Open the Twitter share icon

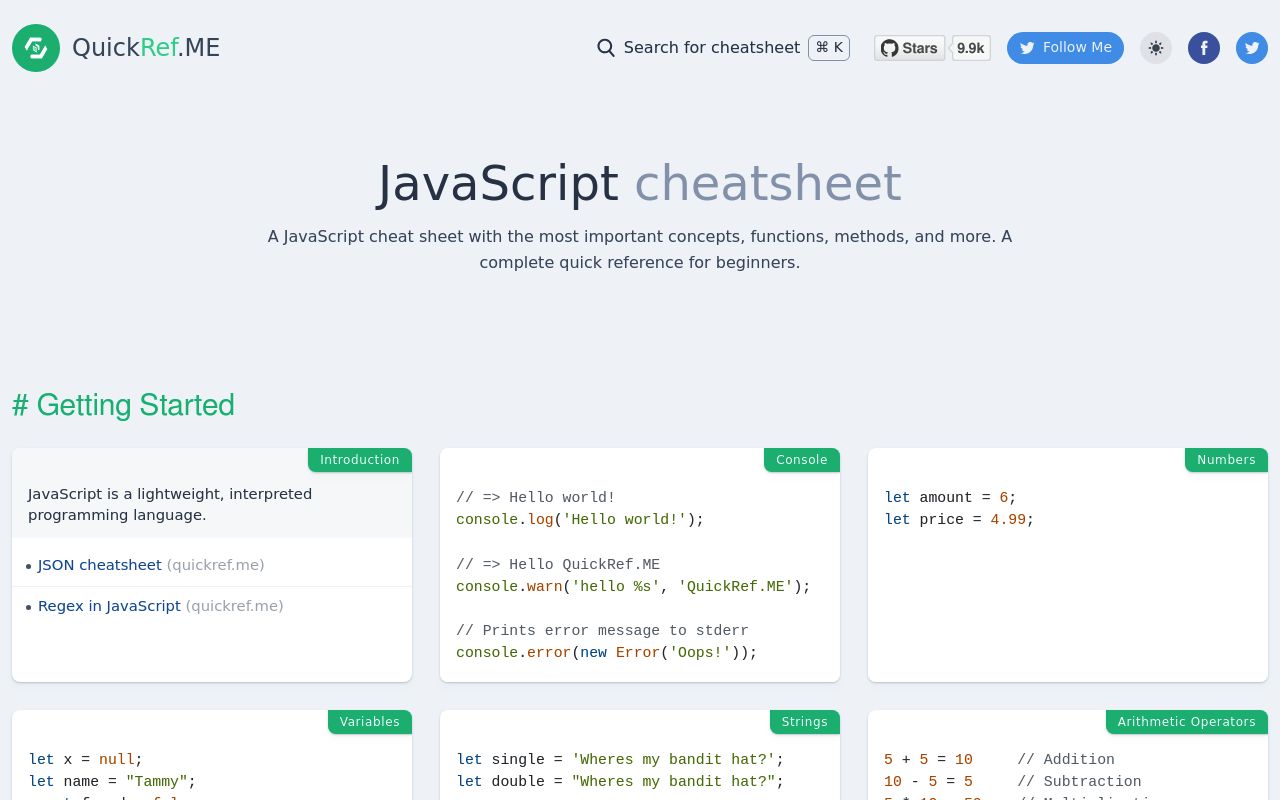(1252, 47)
